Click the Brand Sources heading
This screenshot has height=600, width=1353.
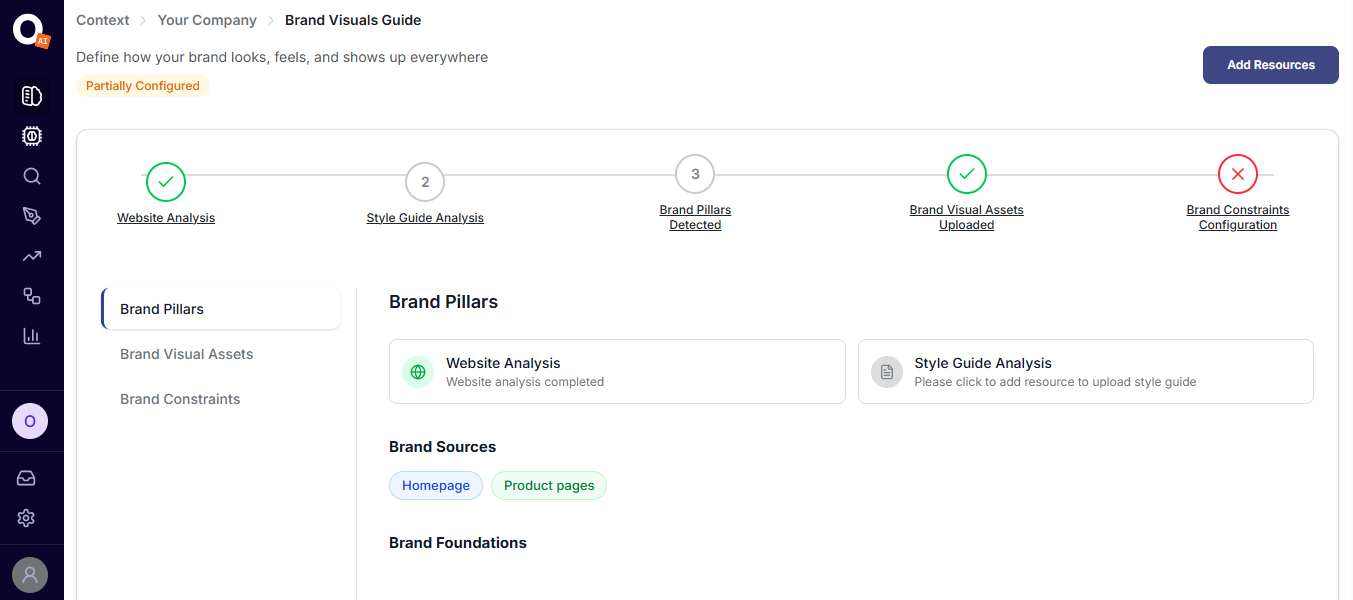tap(443, 447)
